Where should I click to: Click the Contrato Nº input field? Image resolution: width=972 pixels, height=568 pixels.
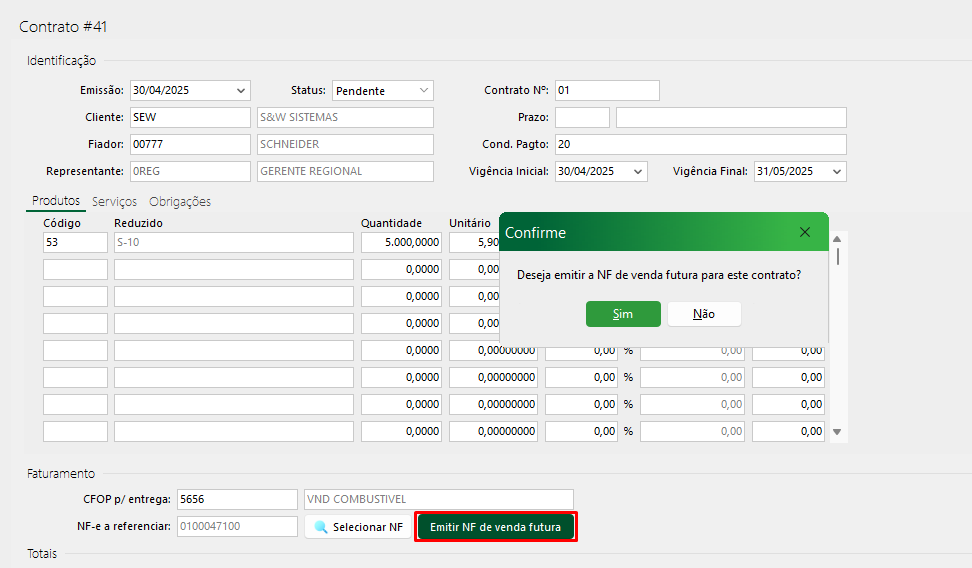click(607, 91)
